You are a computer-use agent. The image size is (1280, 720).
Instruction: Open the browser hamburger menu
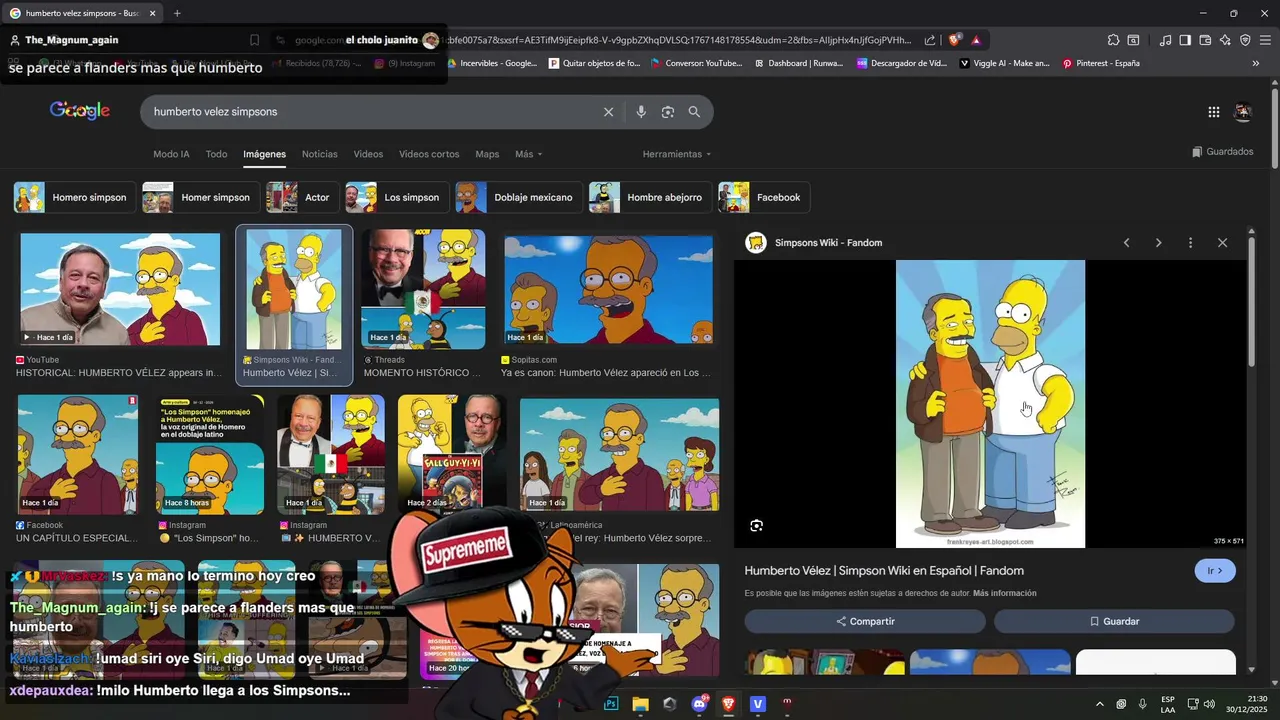tap(1265, 40)
